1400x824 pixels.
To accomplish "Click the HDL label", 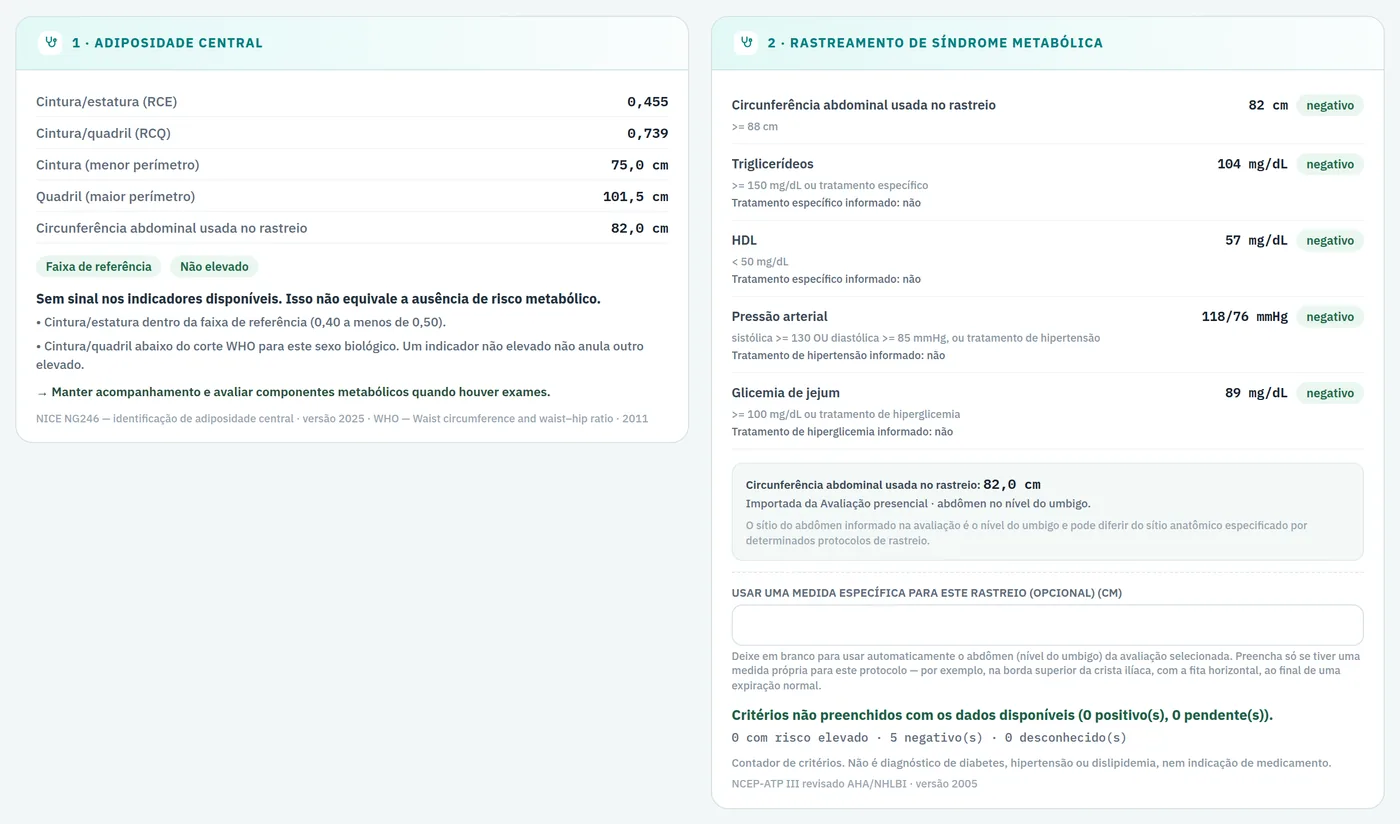I will tap(744, 241).
